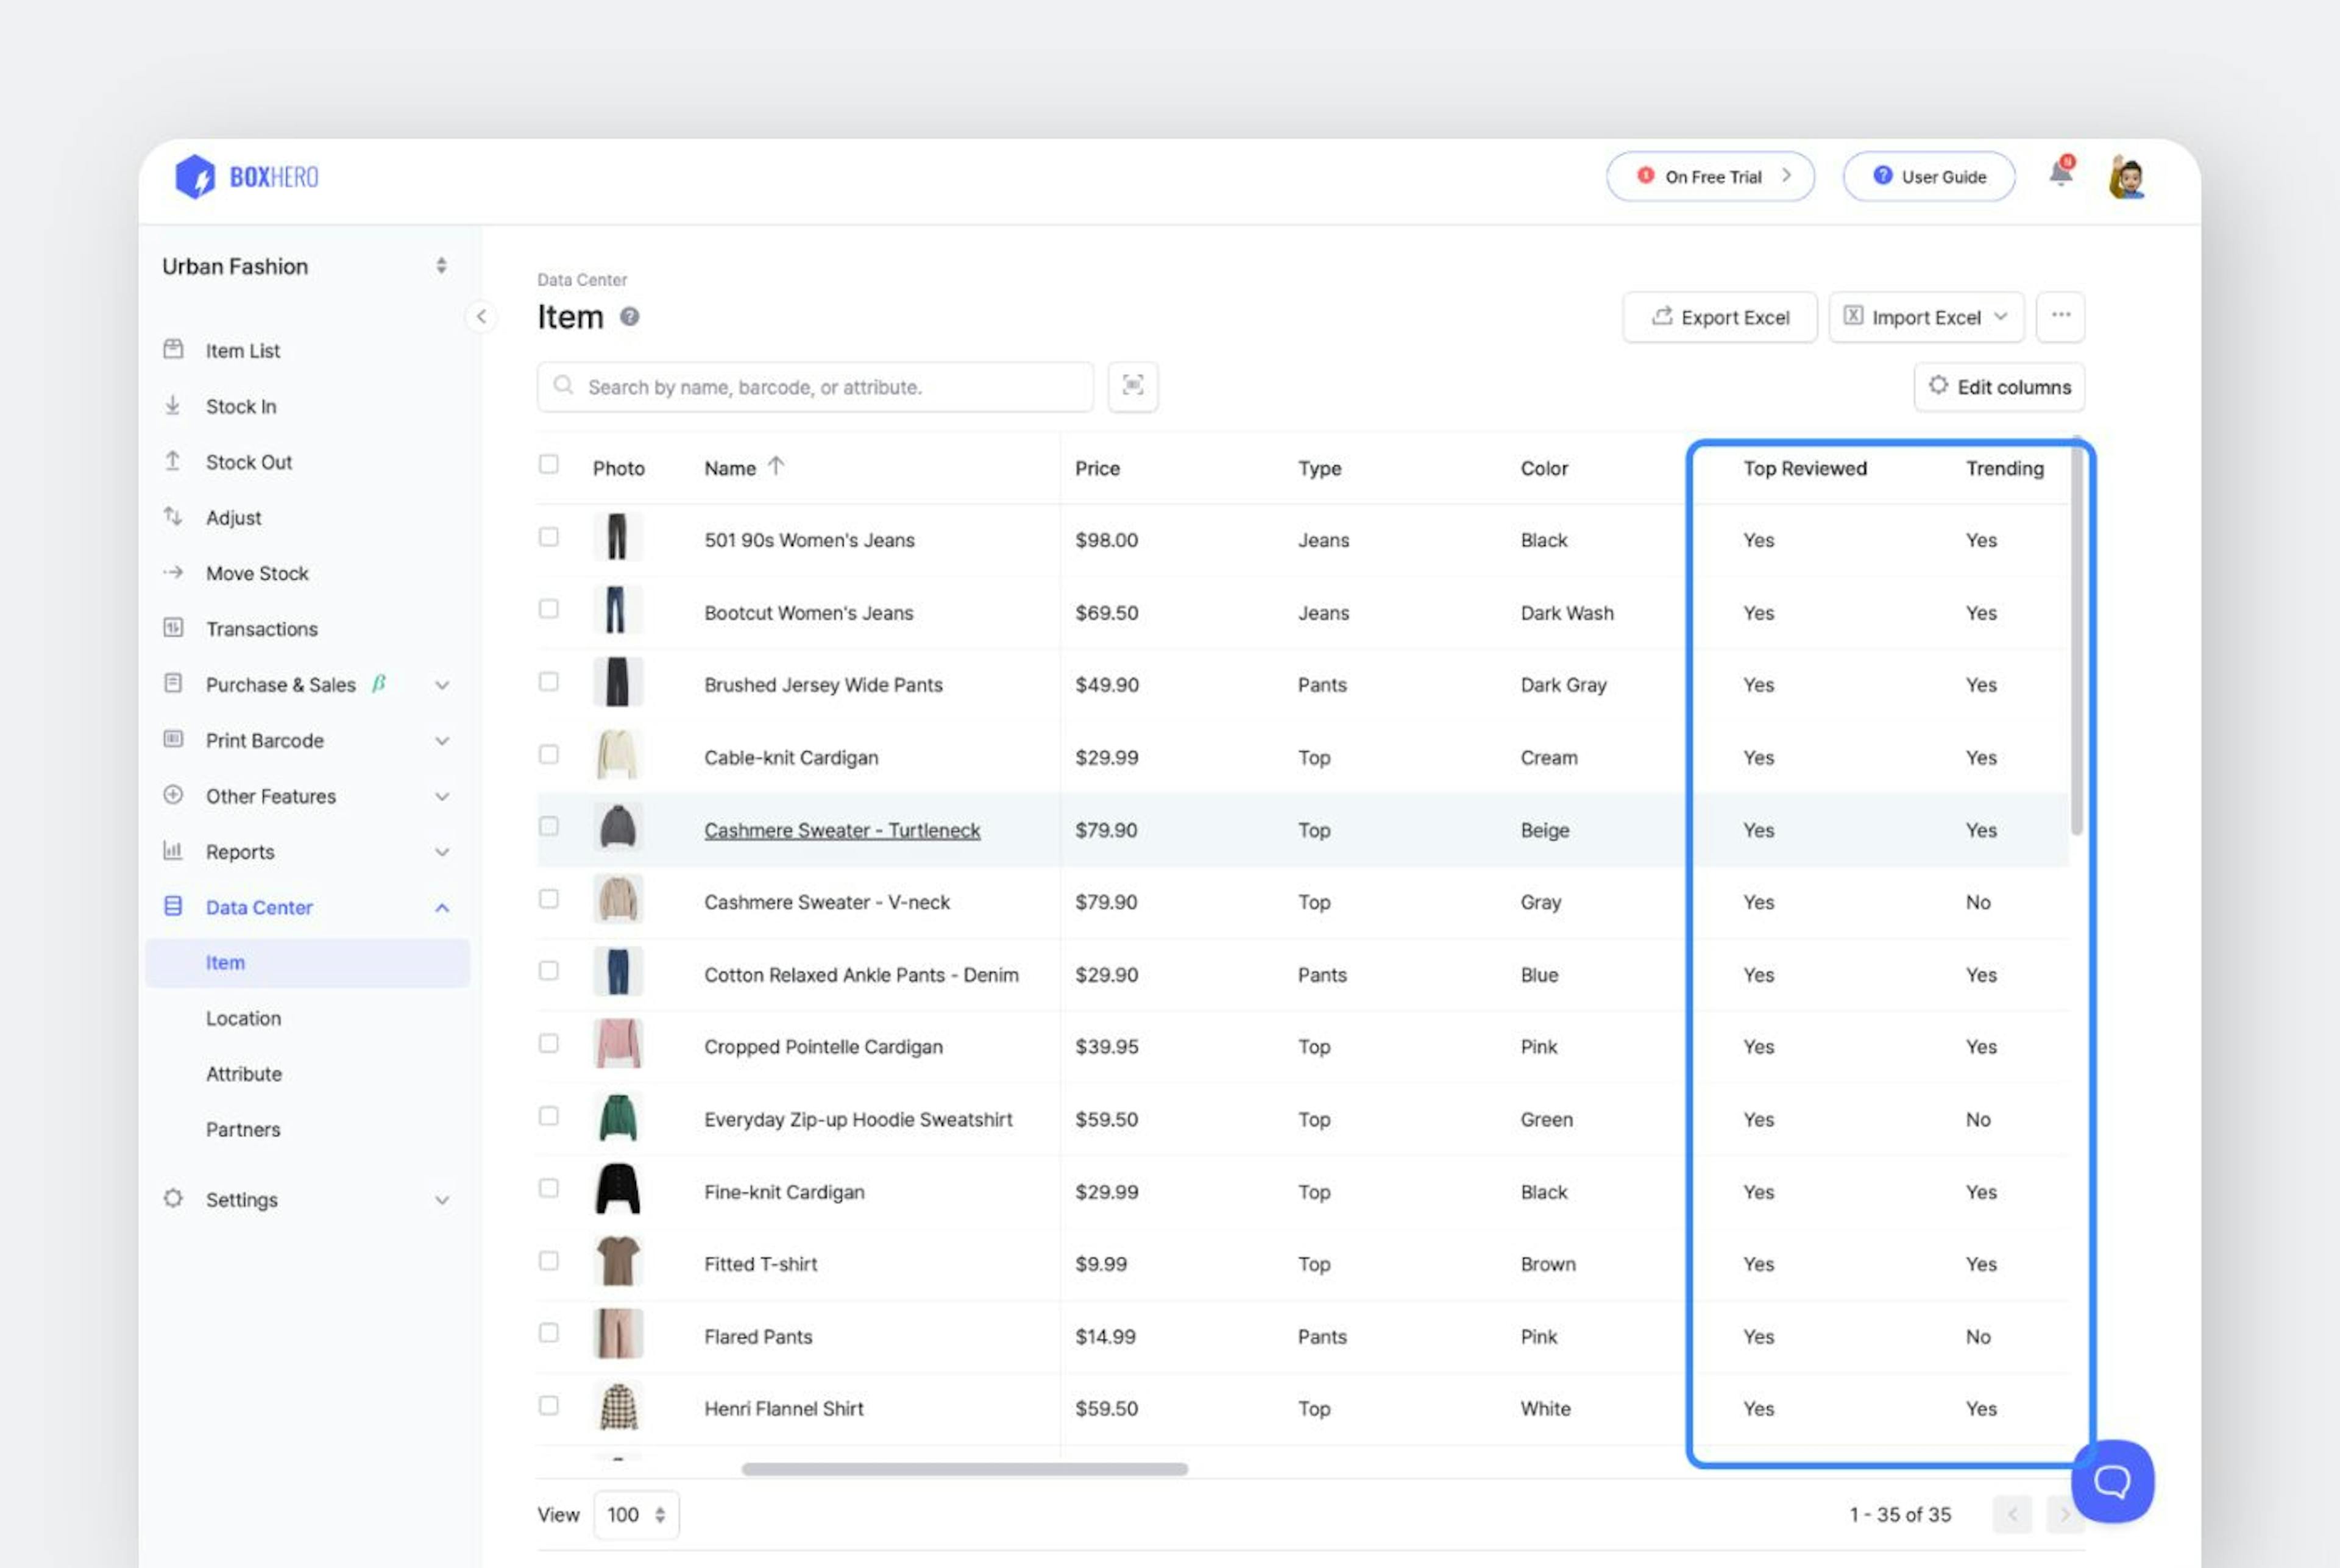The height and width of the screenshot is (1568, 2340).
Task: Open Item List in the sidebar
Action: click(x=243, y=351)
